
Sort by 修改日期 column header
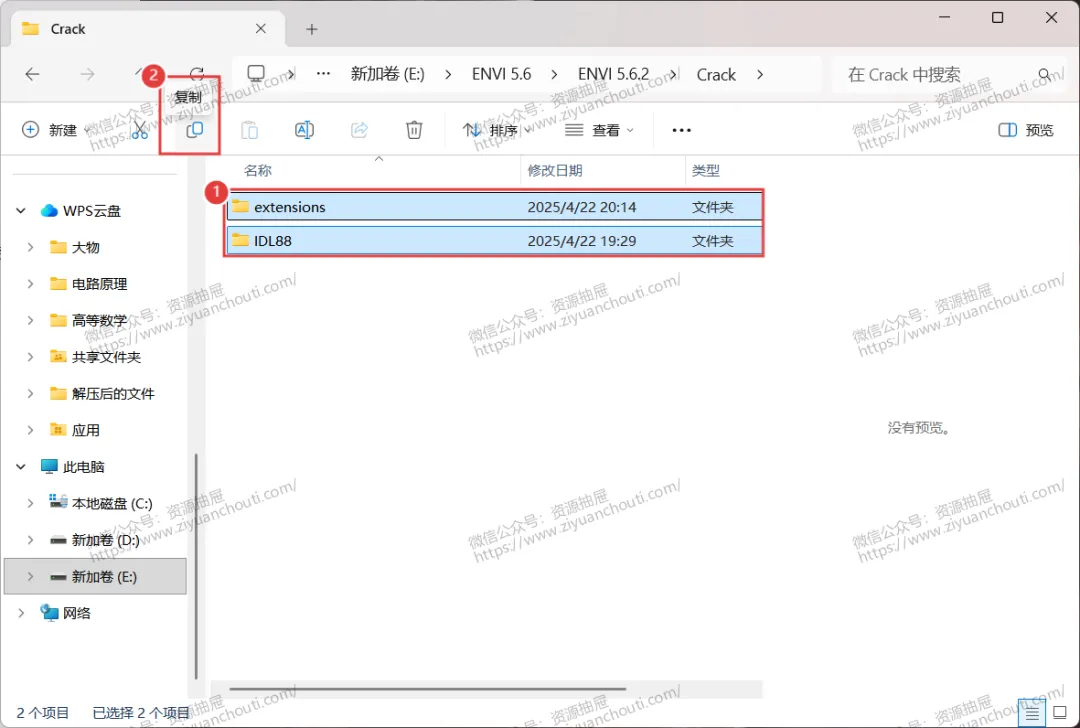coord(555,171)
